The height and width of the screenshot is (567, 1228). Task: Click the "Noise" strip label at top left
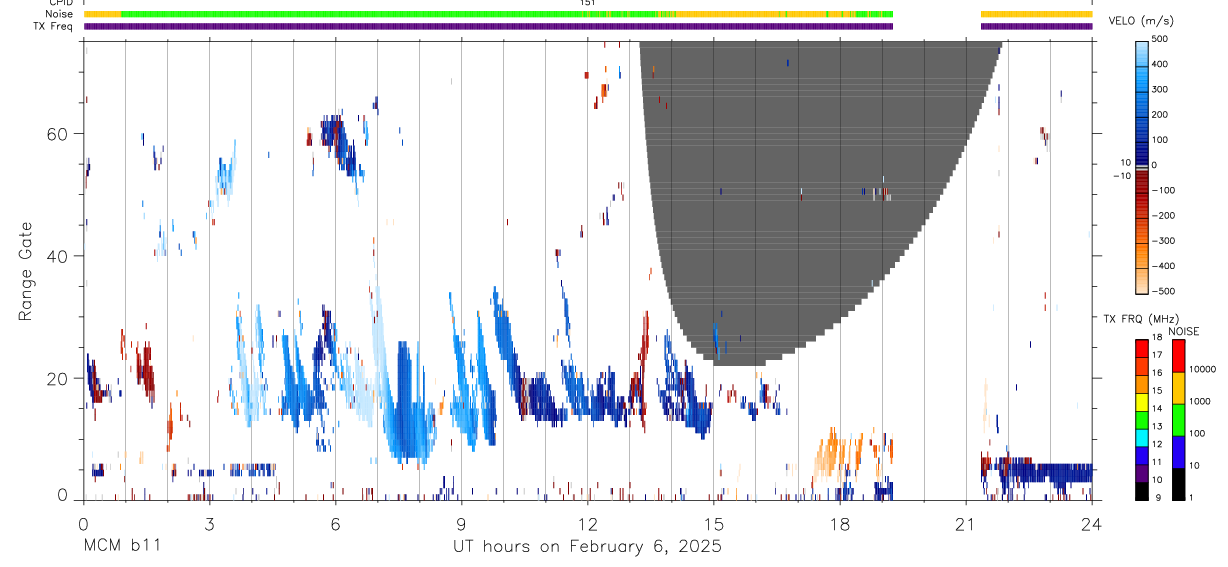coord(60,14)
